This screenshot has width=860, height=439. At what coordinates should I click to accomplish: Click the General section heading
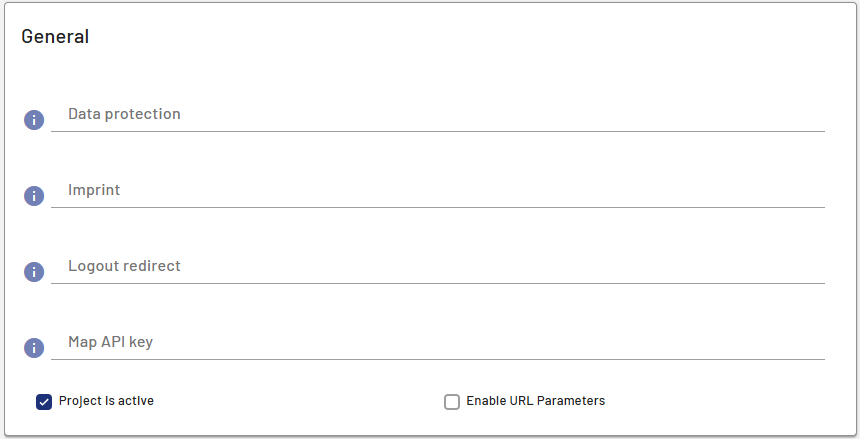tap(55, 37)
